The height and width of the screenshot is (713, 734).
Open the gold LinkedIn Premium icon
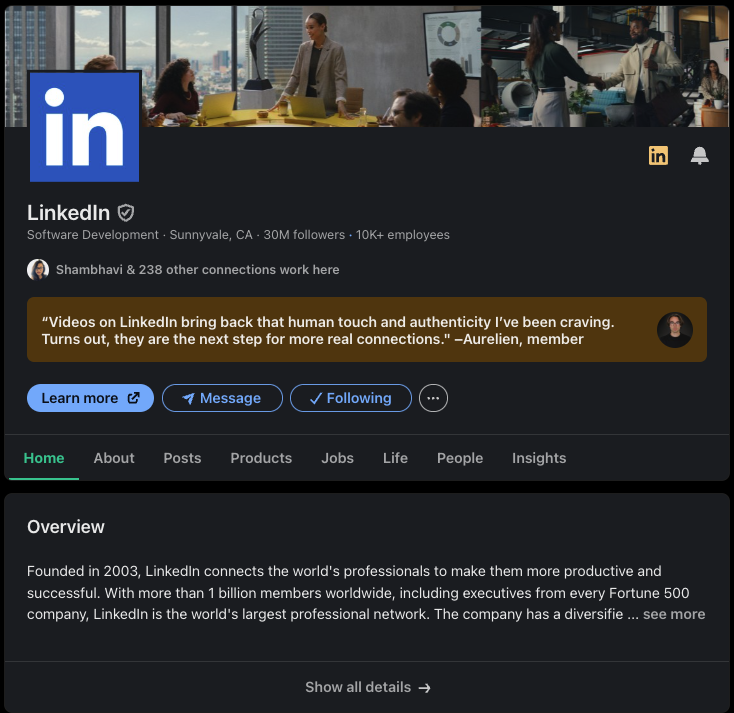[658, 155]
